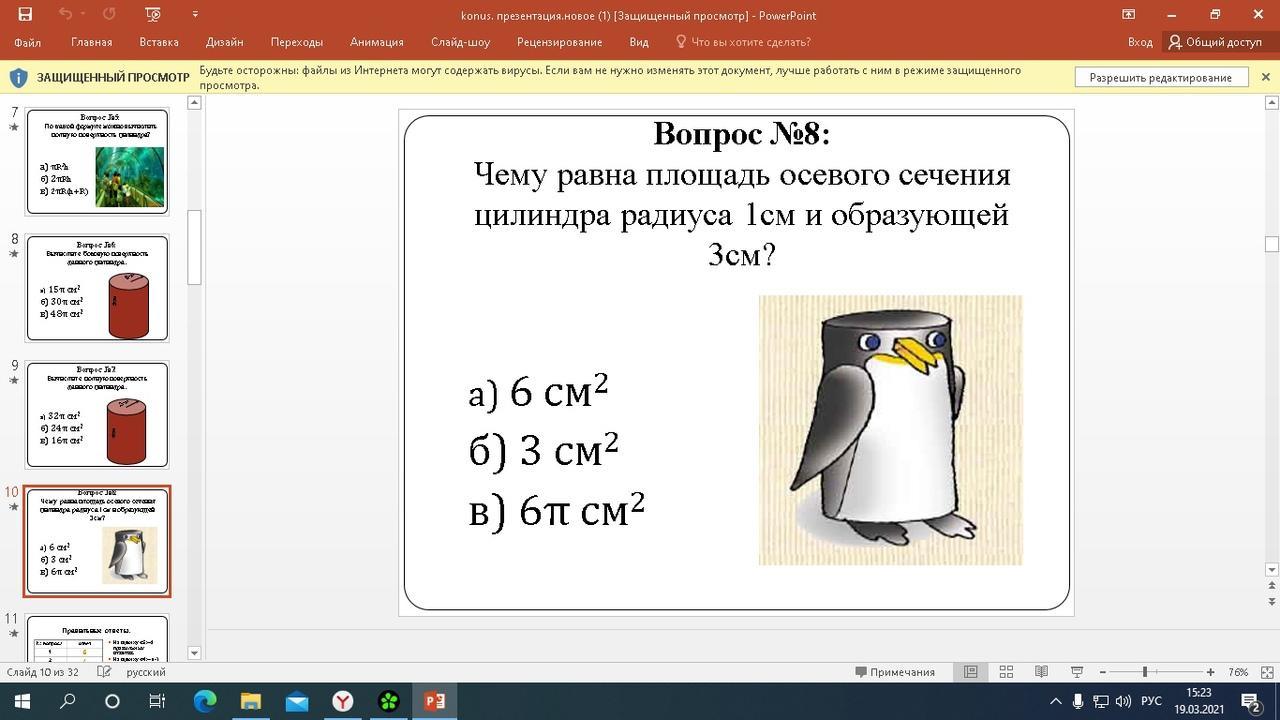Open the notification center icon
The image size is (1280, 720).
(x=1250, y=701)
